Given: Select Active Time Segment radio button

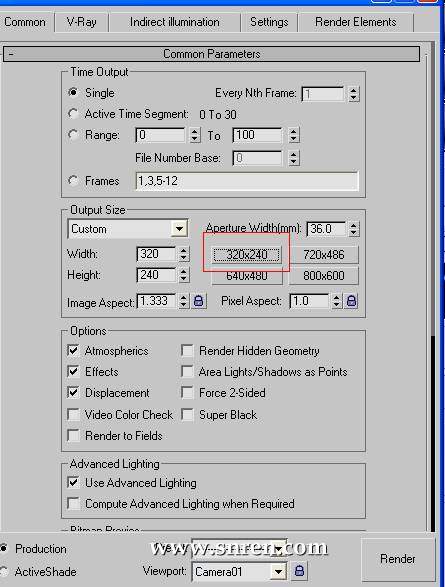Looking at the screenshot, I should [73, 114].
